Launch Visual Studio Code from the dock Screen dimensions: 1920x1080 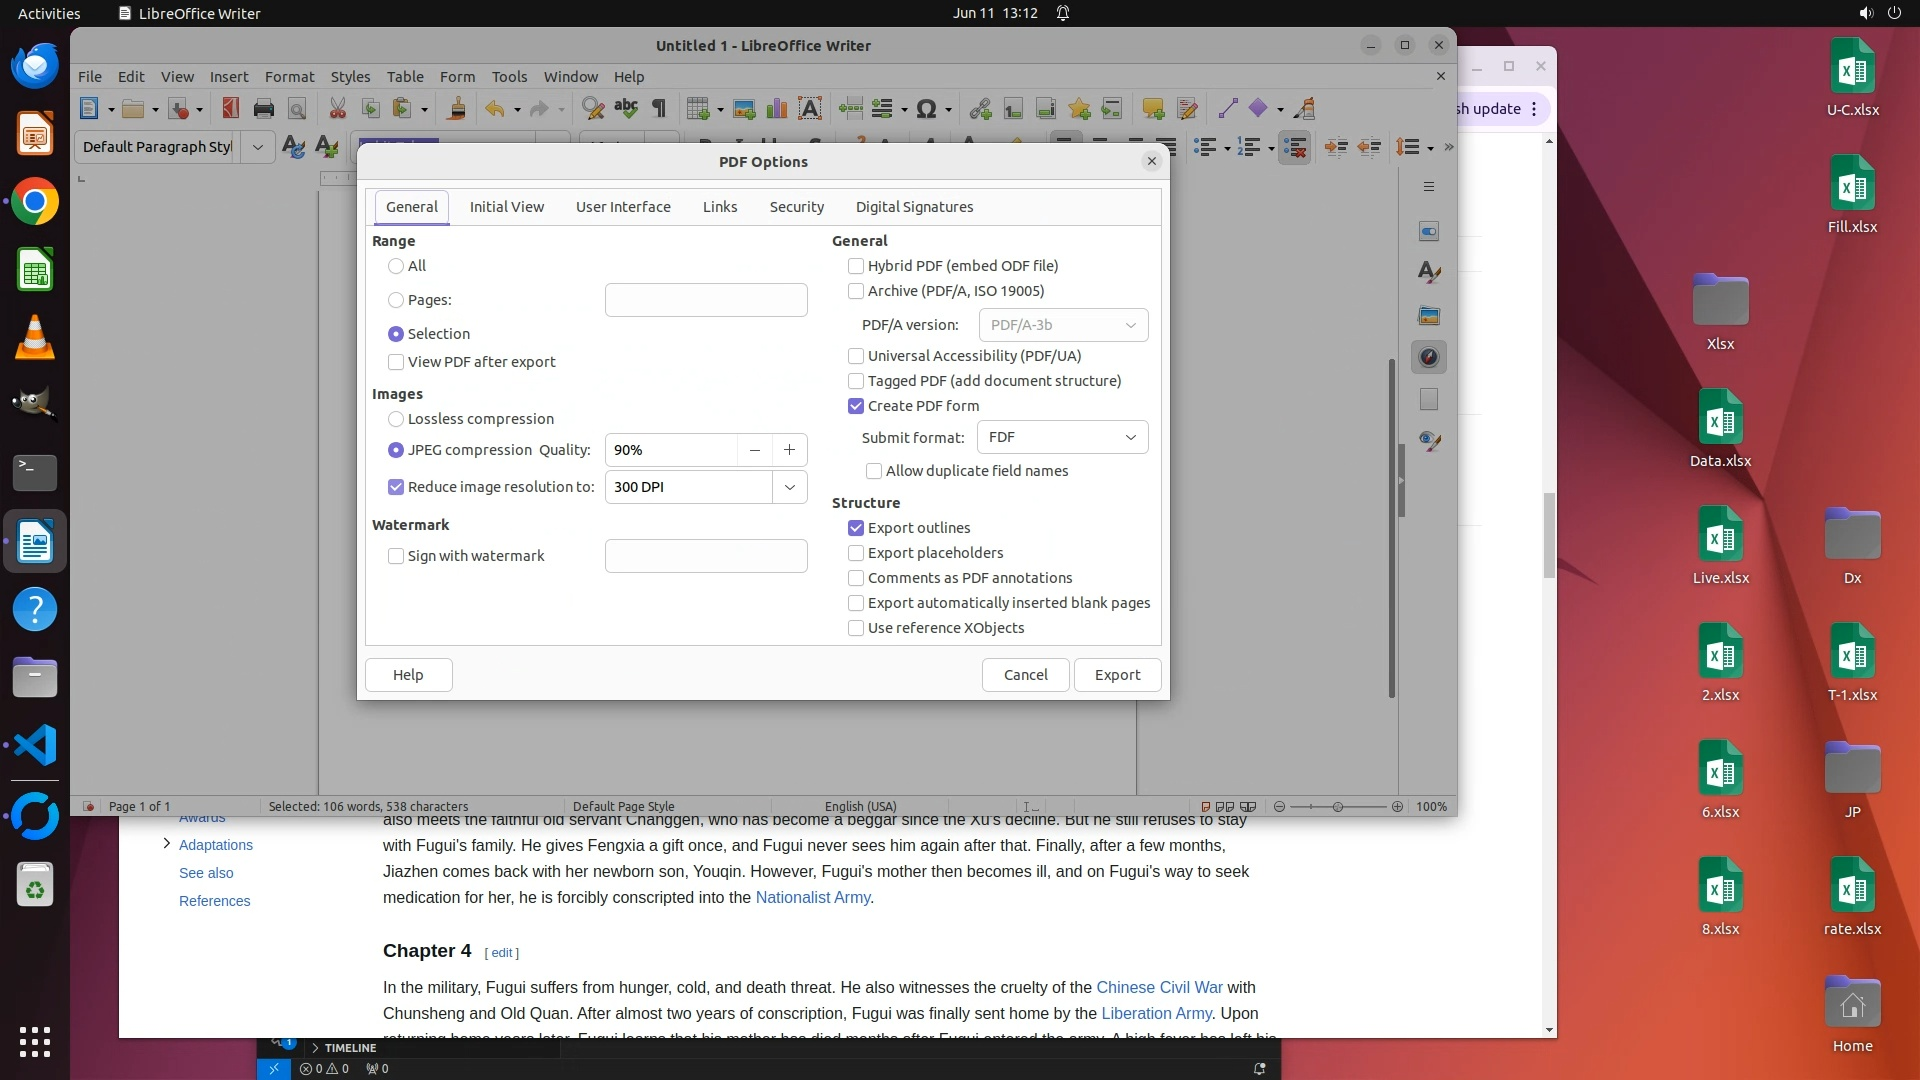pyautogui.click(x=35, y=745)
